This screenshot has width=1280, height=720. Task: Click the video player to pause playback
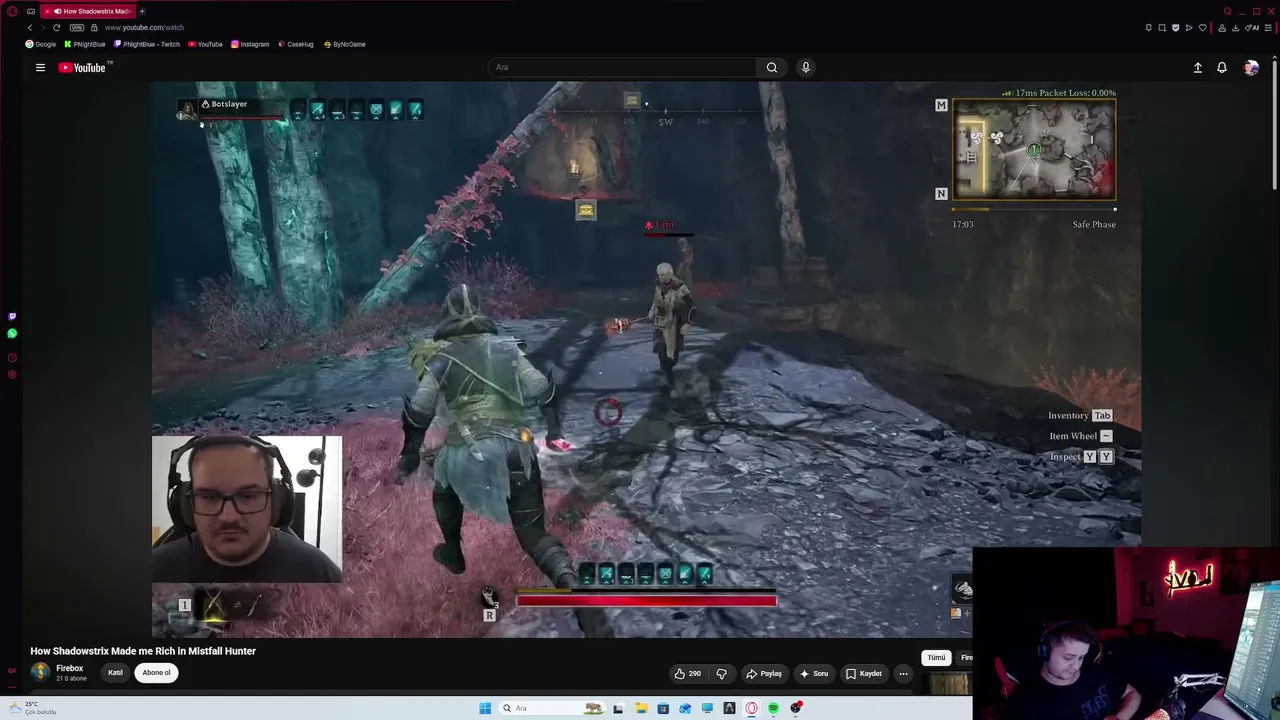pos(646,360)
